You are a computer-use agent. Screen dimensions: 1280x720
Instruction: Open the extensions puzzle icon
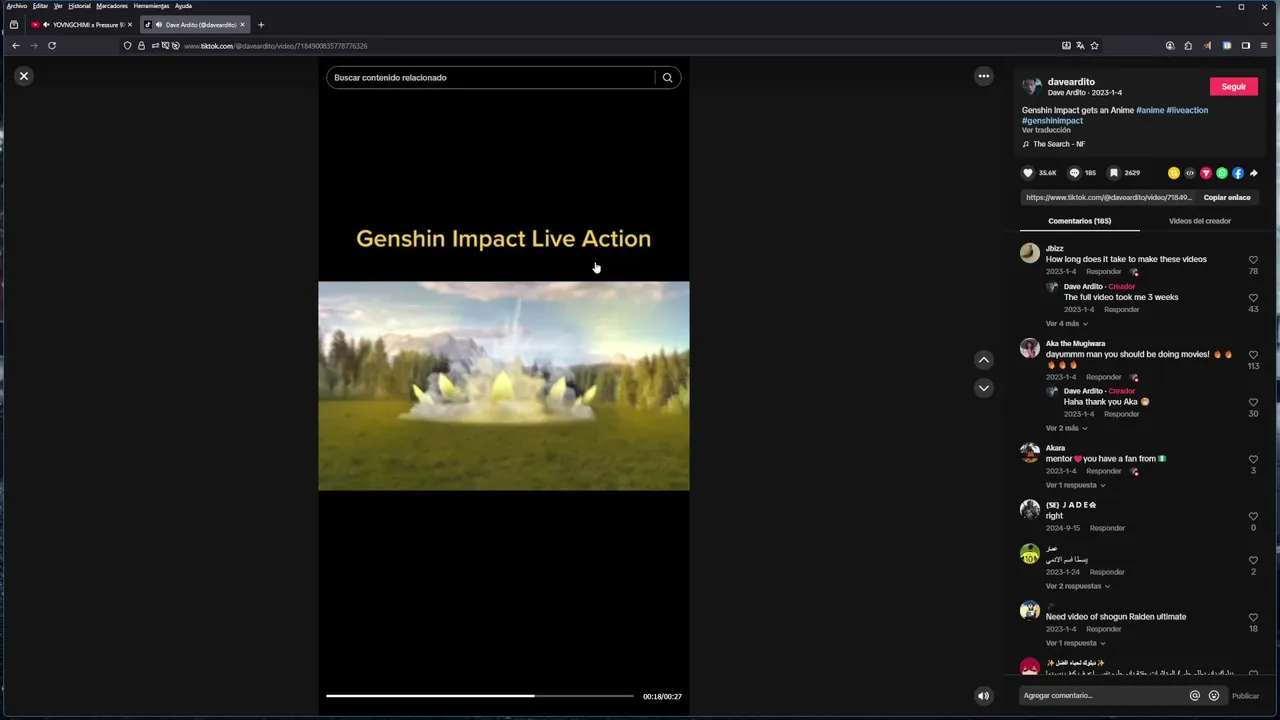tap(1188, 46)
